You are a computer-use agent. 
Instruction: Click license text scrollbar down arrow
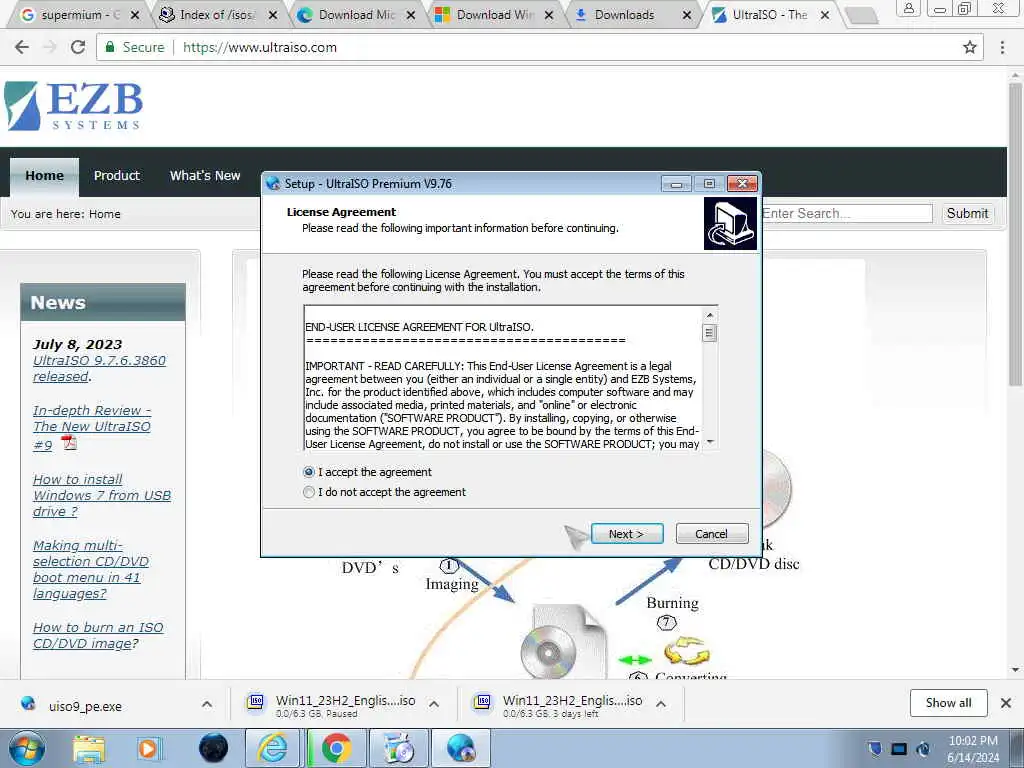coord(710,442)
